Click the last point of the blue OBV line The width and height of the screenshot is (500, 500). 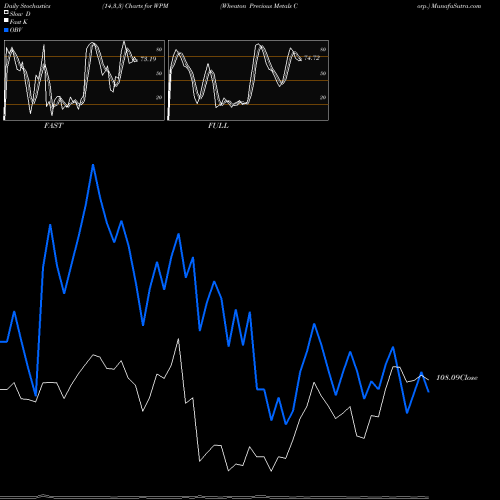[x=429, y=392]
